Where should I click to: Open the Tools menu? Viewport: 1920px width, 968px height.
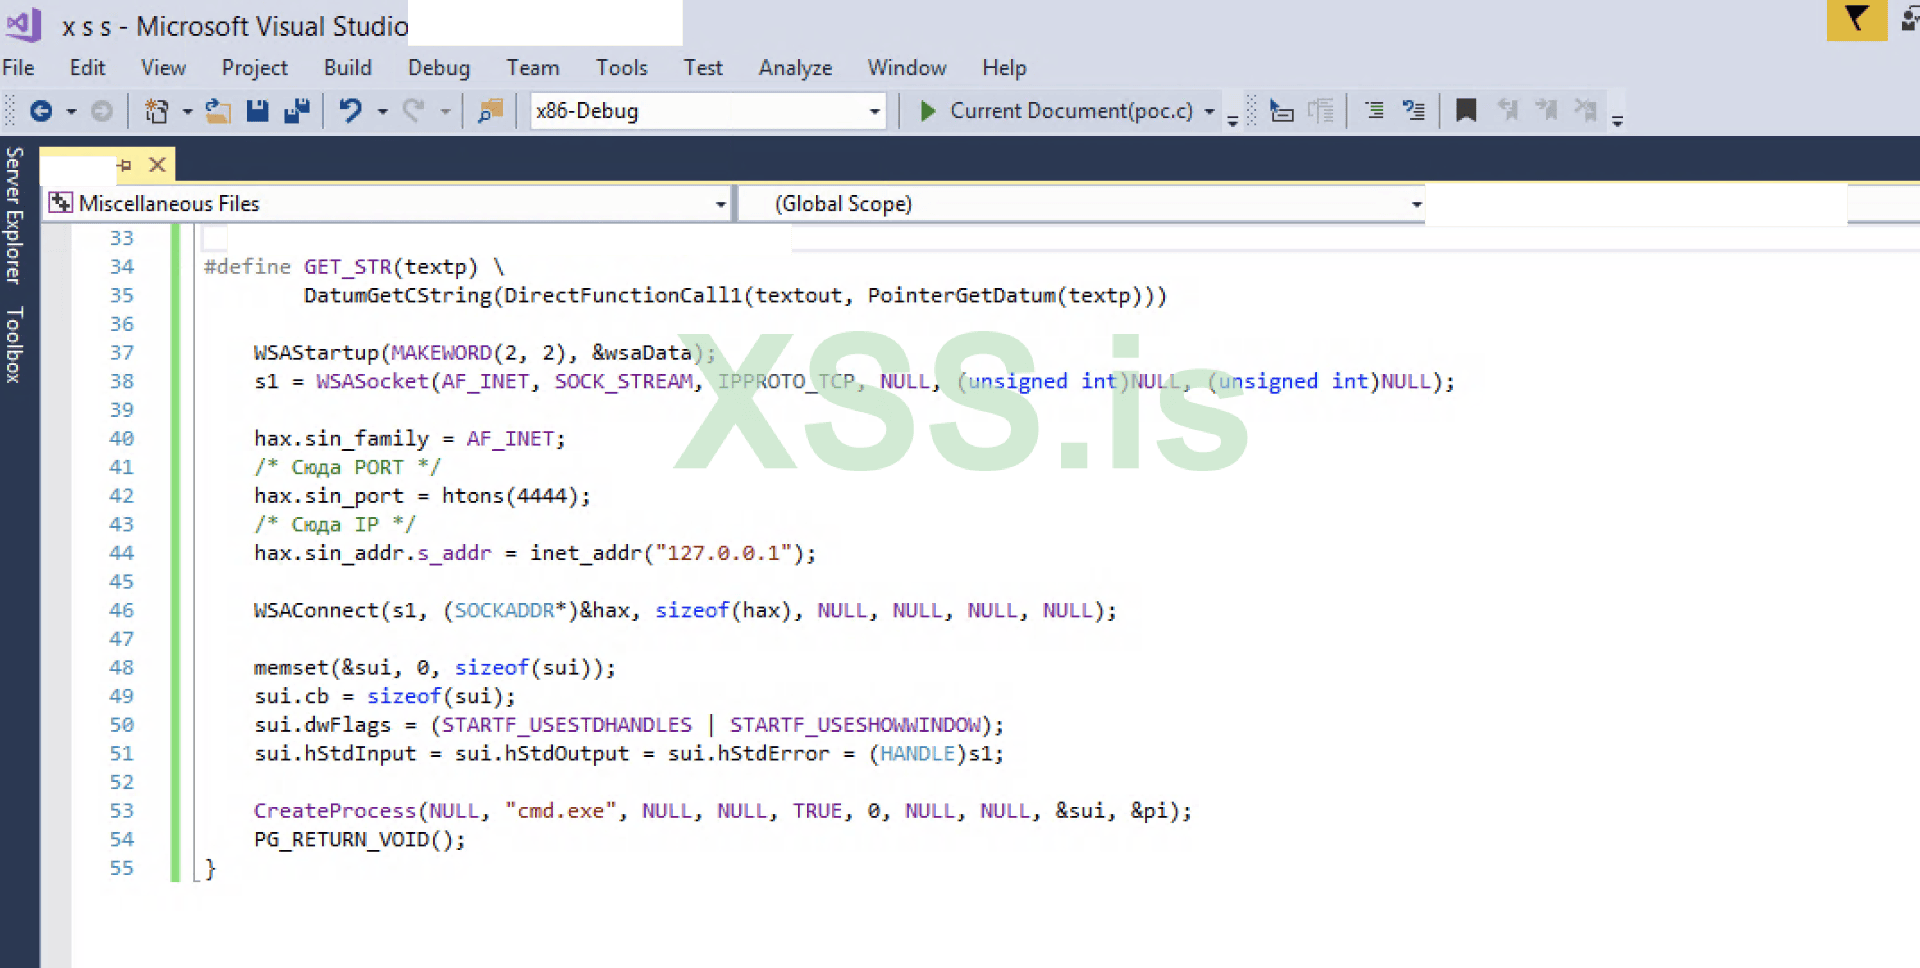[x=621, y=67]
